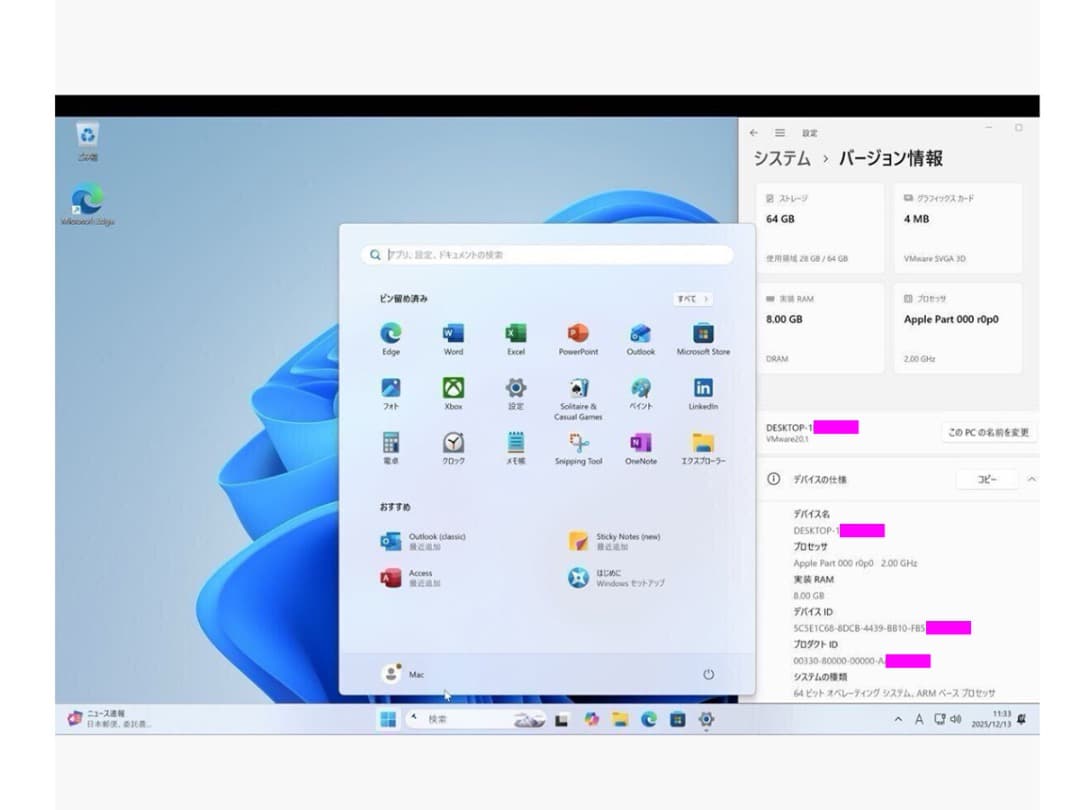Screen dimensions: 1080x810
Task: Show hidden system tray icons chevron
Action: (x=898, y=719)
